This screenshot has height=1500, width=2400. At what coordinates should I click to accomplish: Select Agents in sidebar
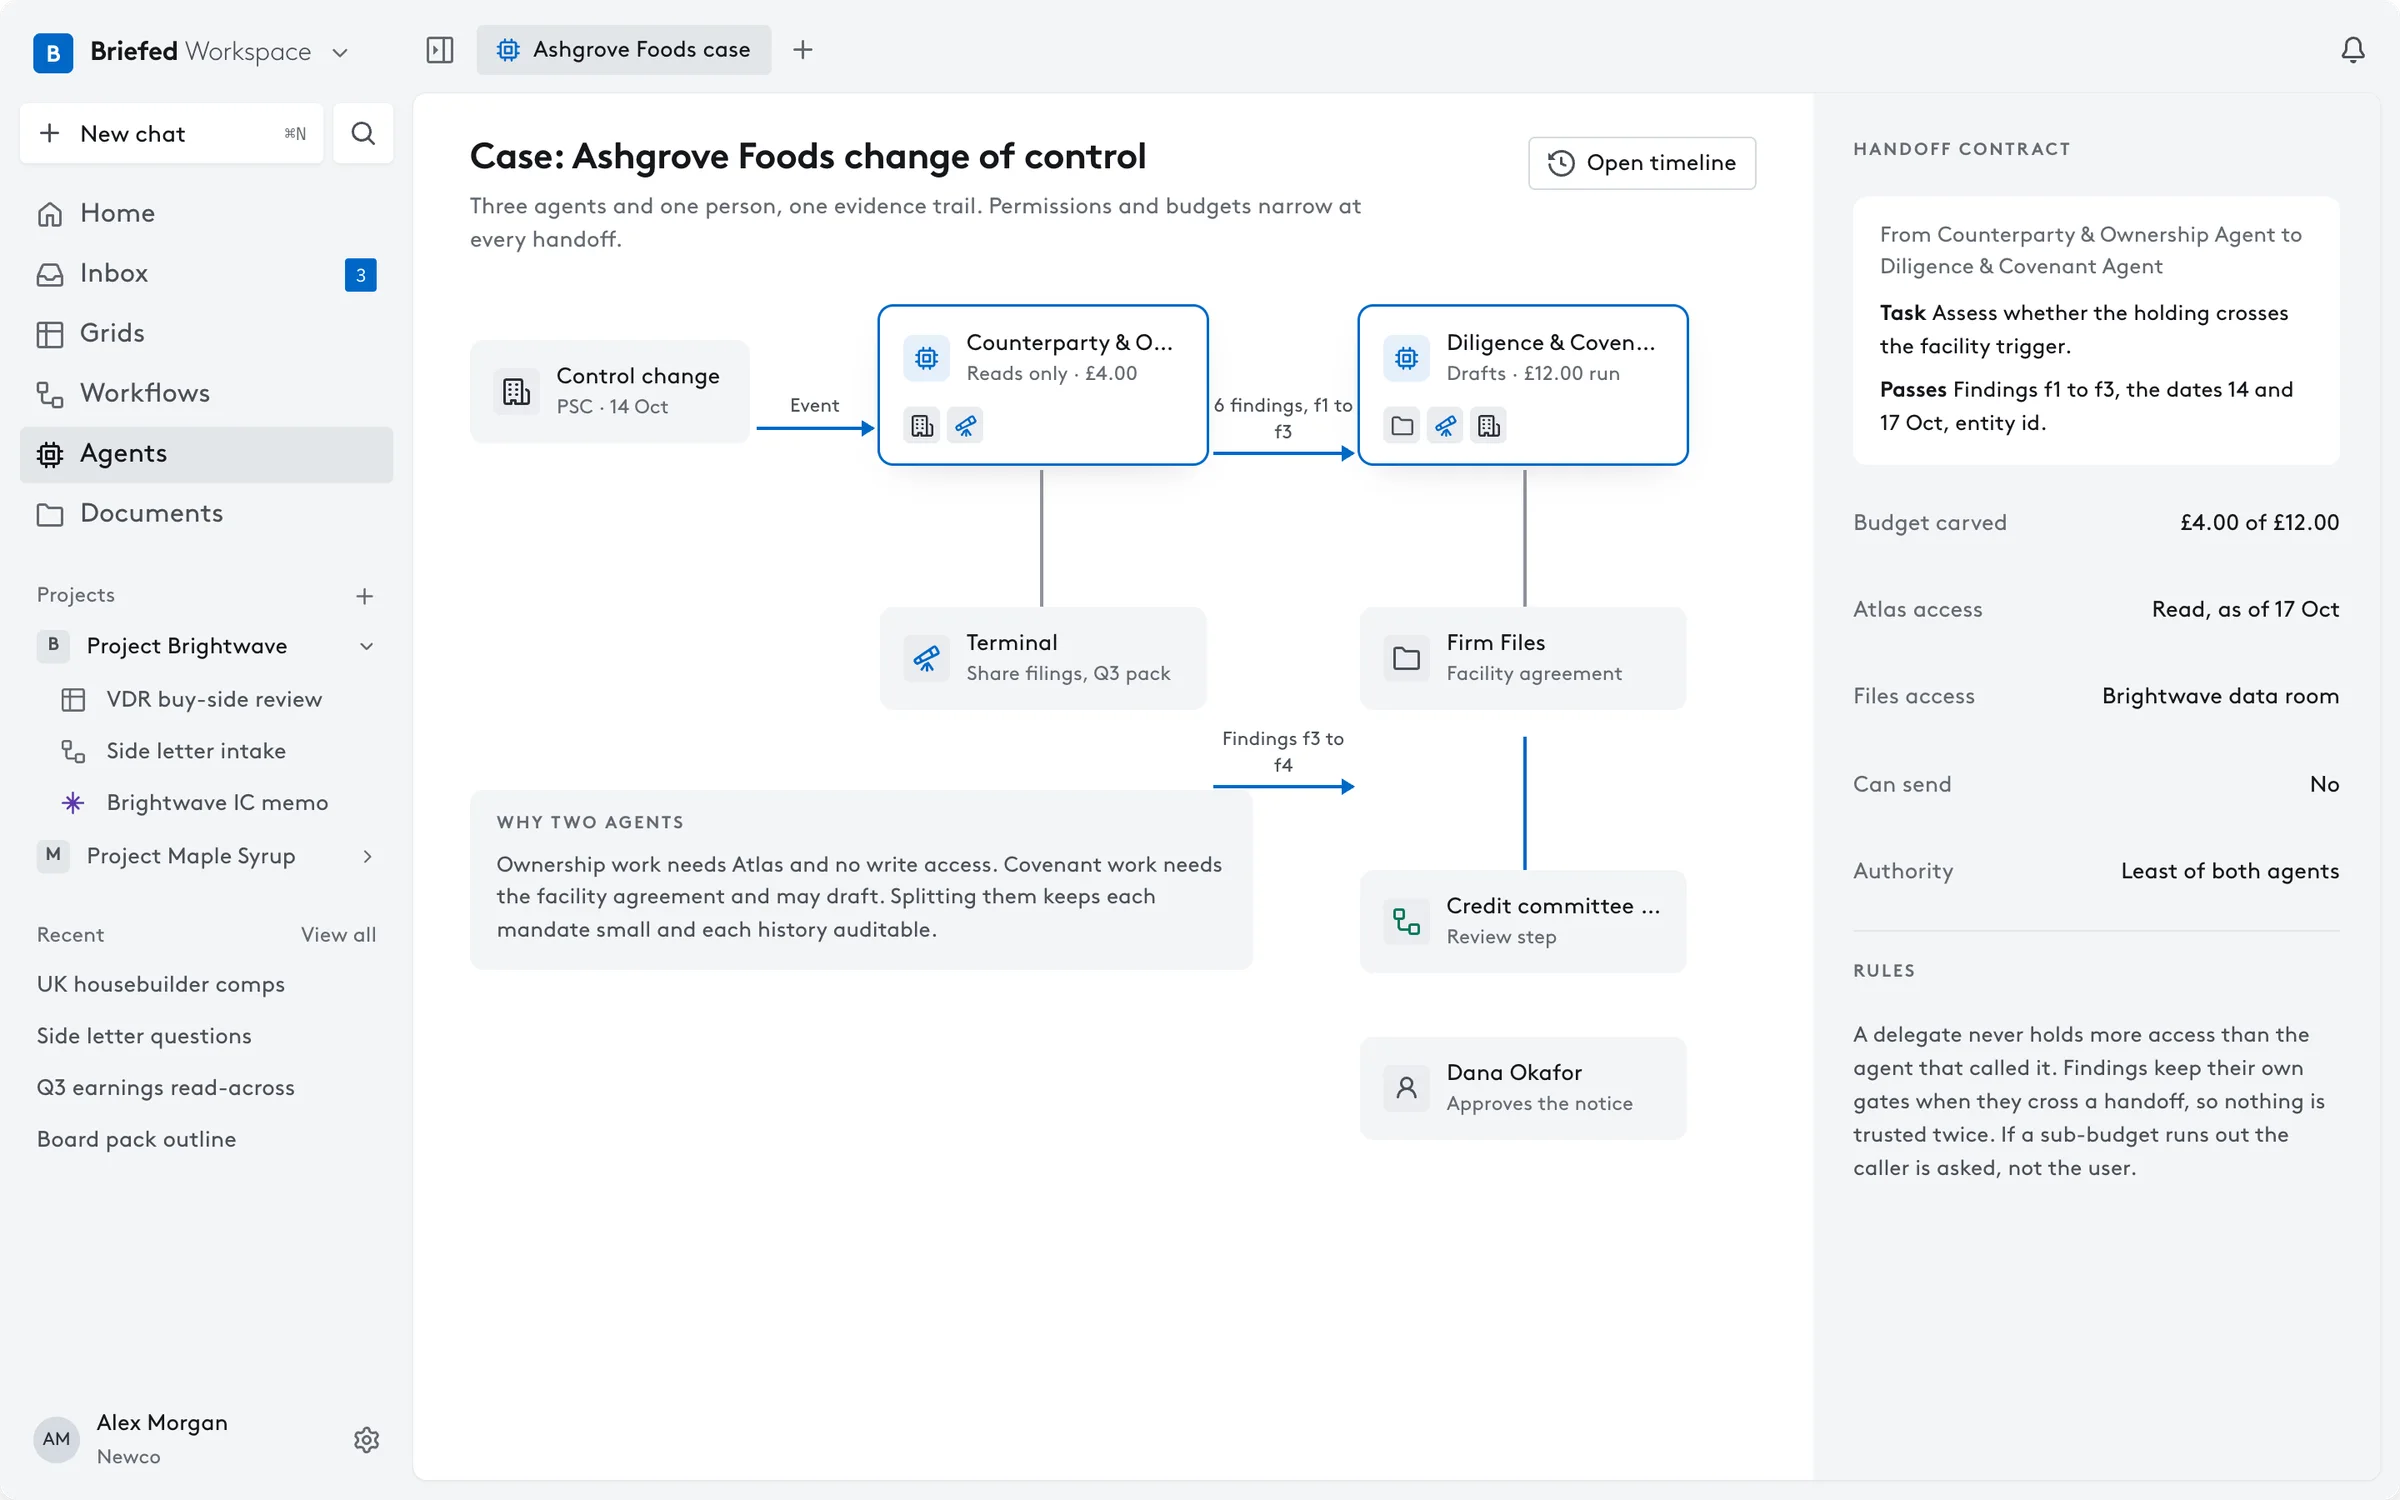206,454
